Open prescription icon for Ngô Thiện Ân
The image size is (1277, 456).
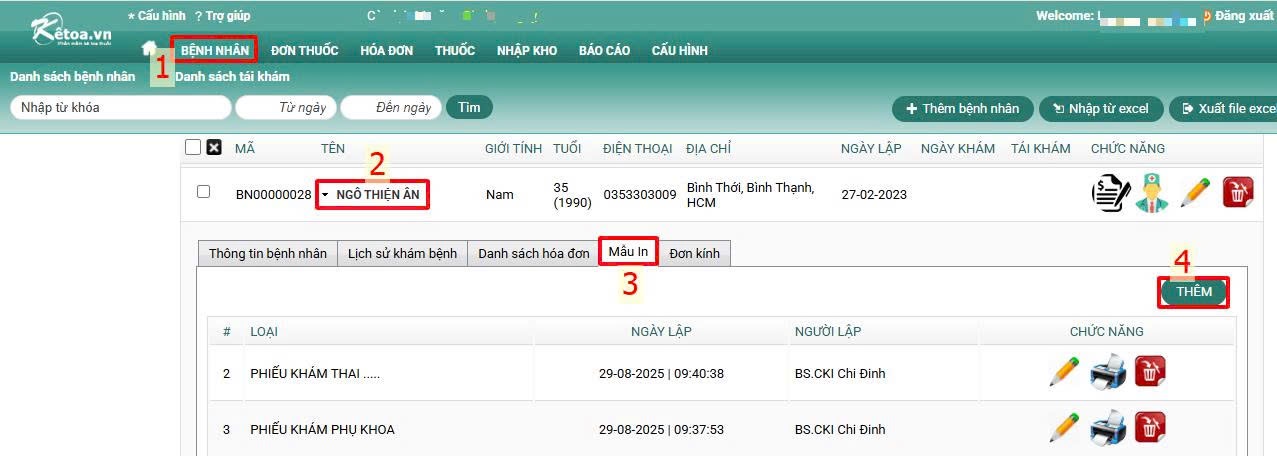[x=1109, y=193]
